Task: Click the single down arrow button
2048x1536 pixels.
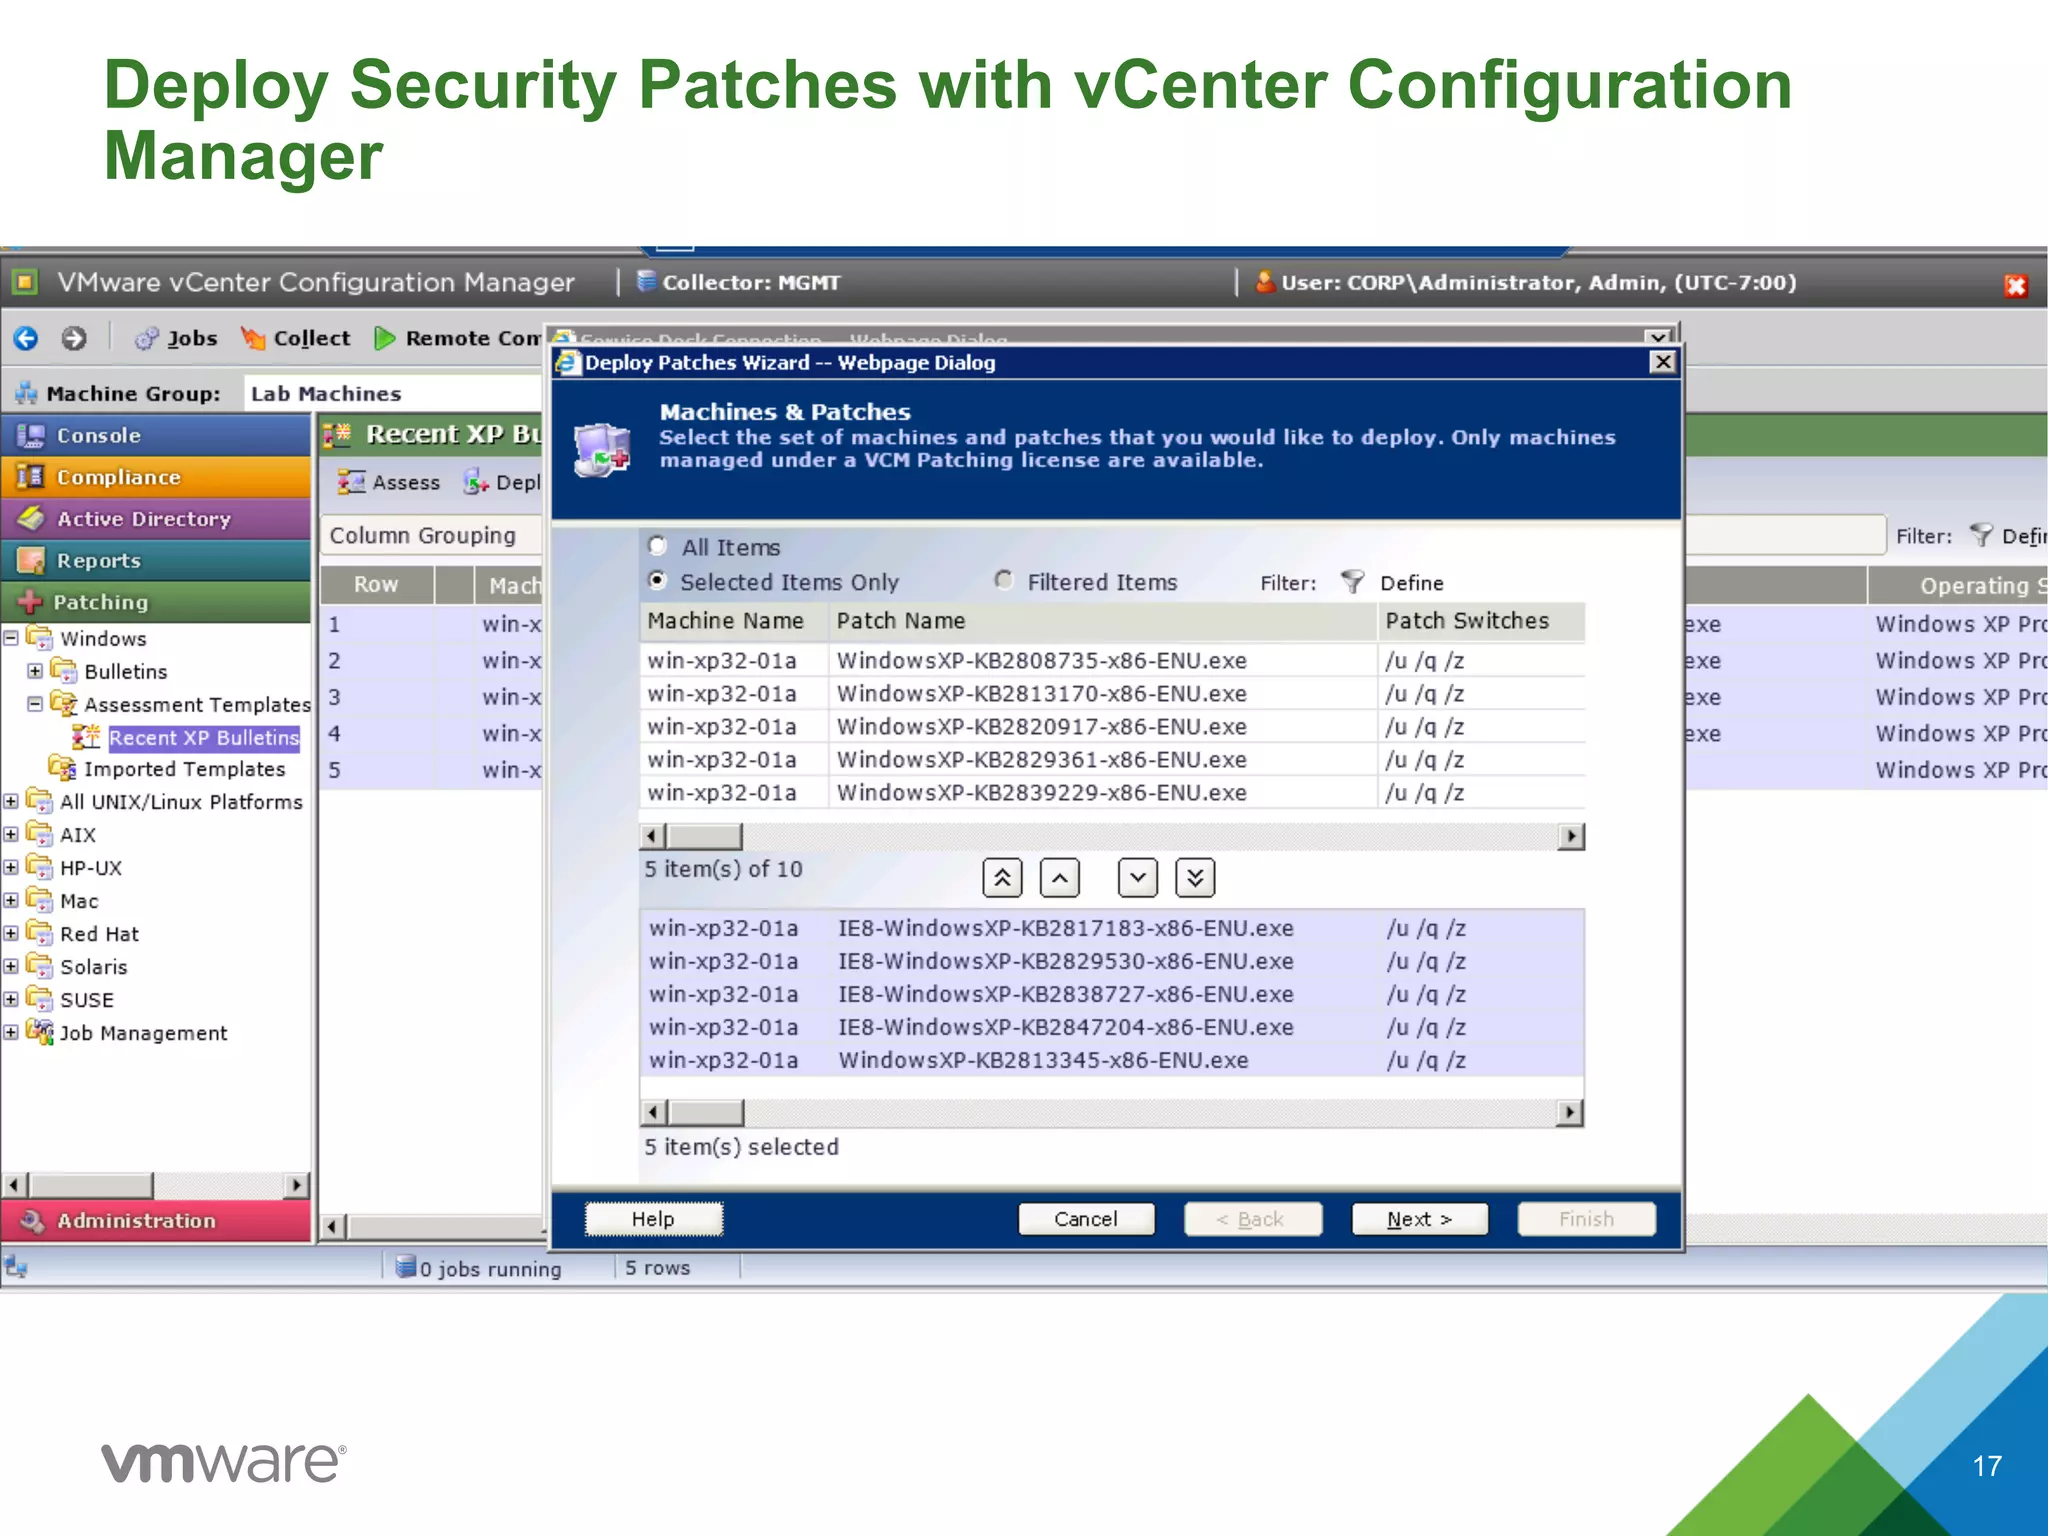Action: [1138, 878]
